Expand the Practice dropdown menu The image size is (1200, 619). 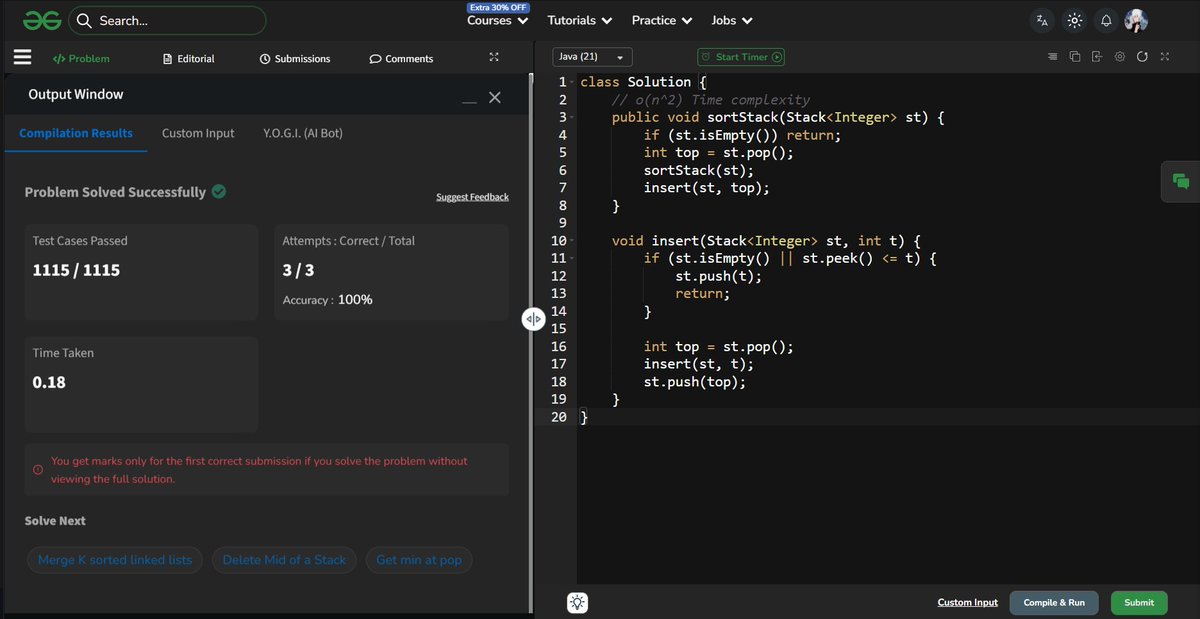click(662, 20)
